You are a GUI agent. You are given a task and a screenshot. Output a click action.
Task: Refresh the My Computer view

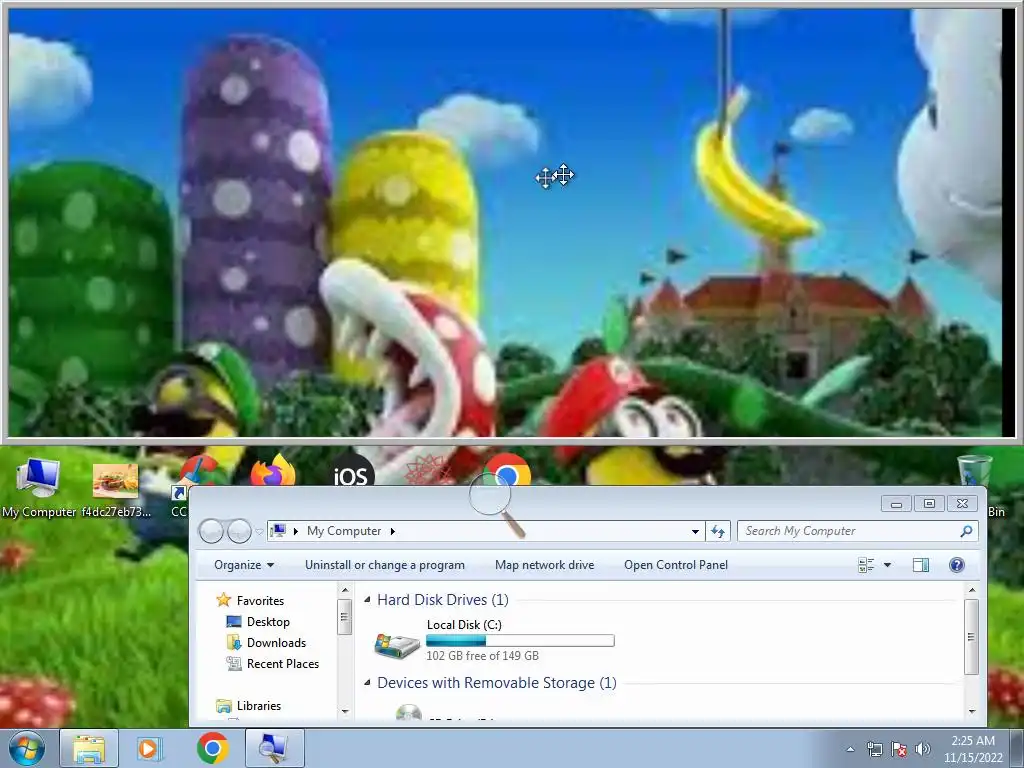718,531
